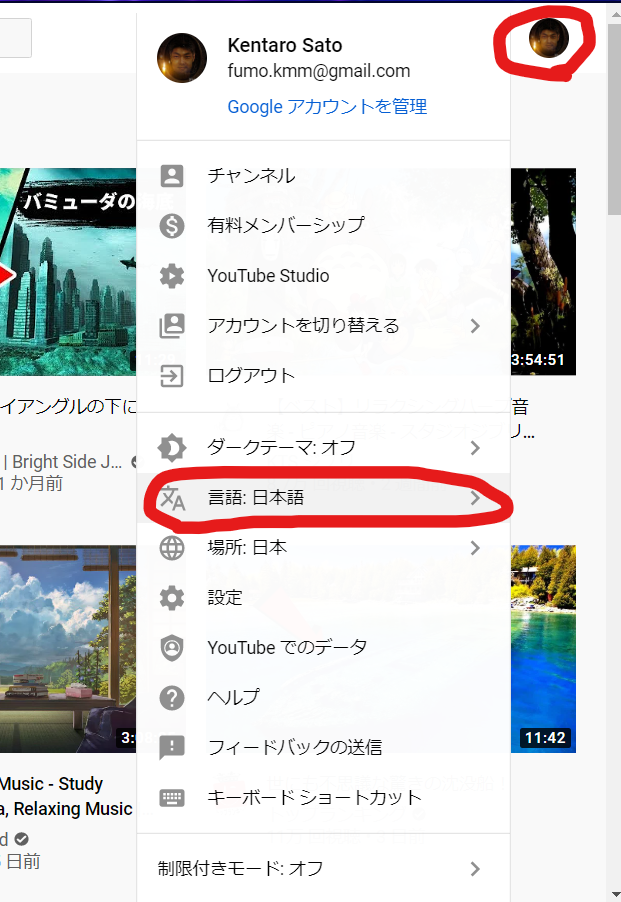Click the keyboard shortcuts icon
The image size is (621, 902).
tap(172, 798)
